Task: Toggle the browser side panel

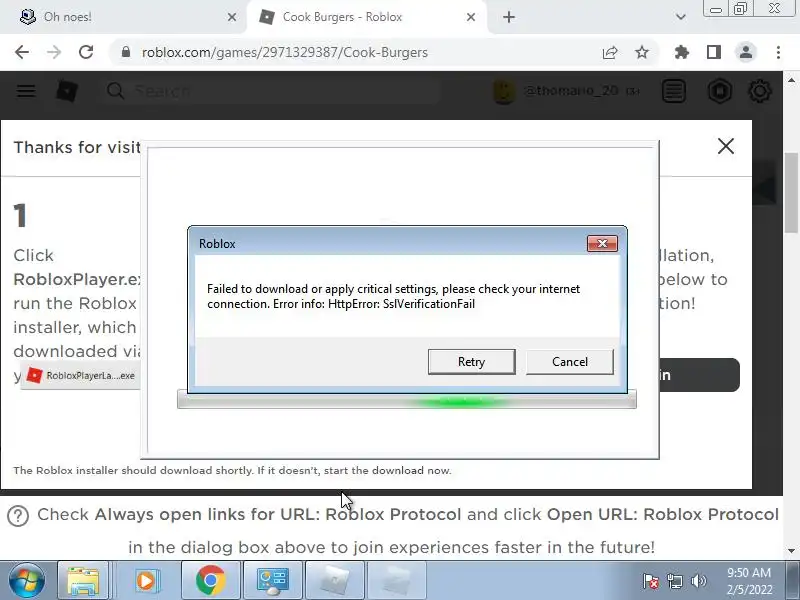Action: (x=714, y=52)
